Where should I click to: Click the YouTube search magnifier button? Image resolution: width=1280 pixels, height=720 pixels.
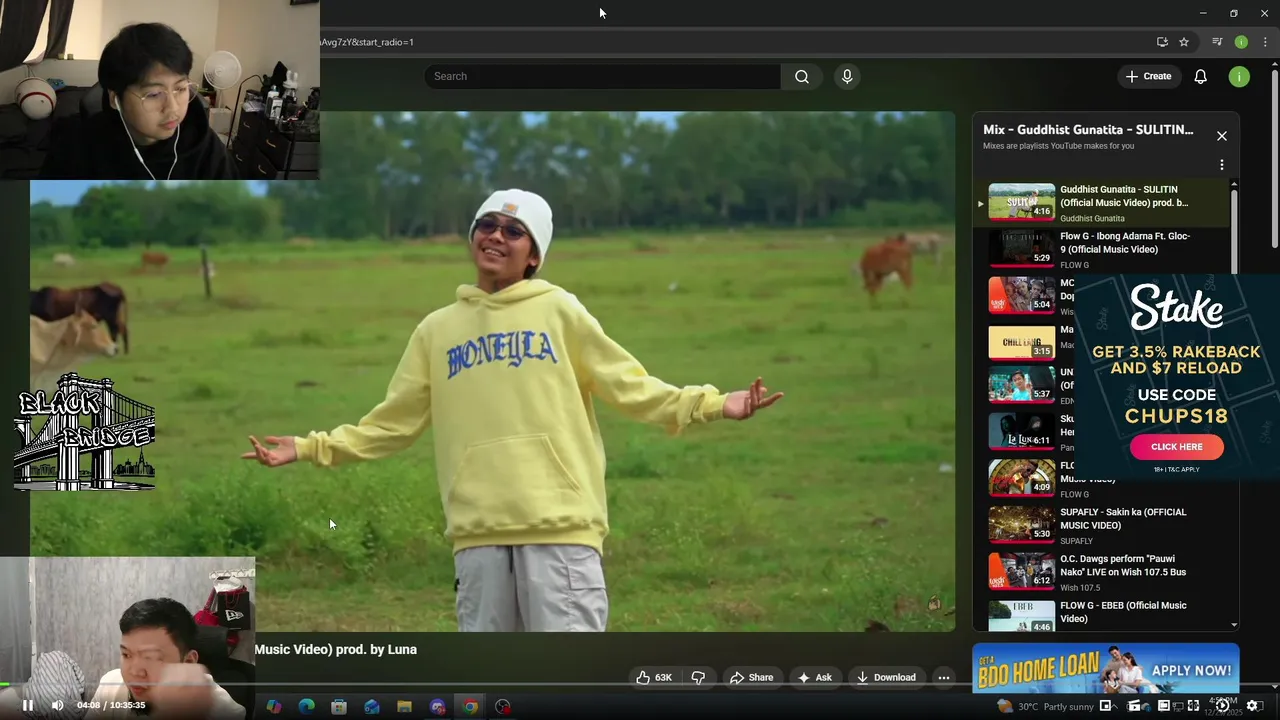[x=802, y=76]
